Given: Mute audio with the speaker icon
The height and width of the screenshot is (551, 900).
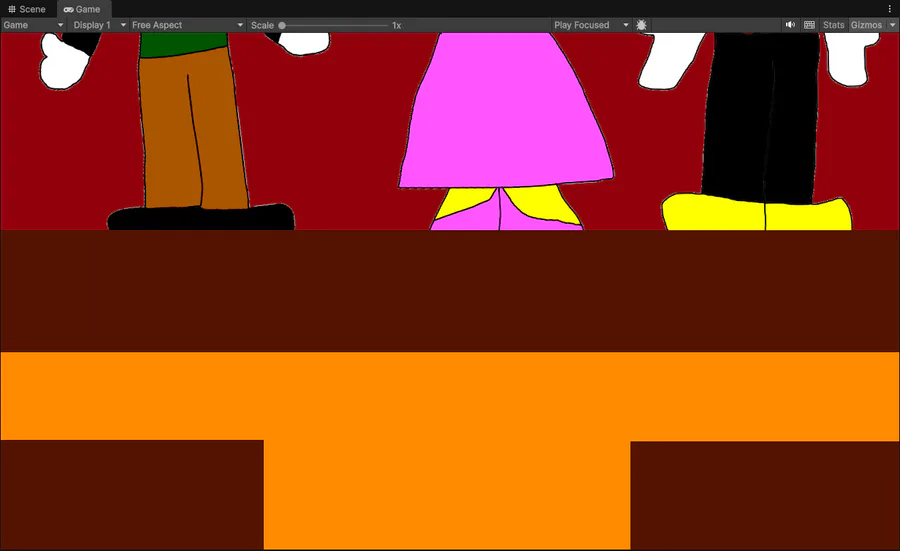Looking at the screenshot, I should tap(790, 25).
